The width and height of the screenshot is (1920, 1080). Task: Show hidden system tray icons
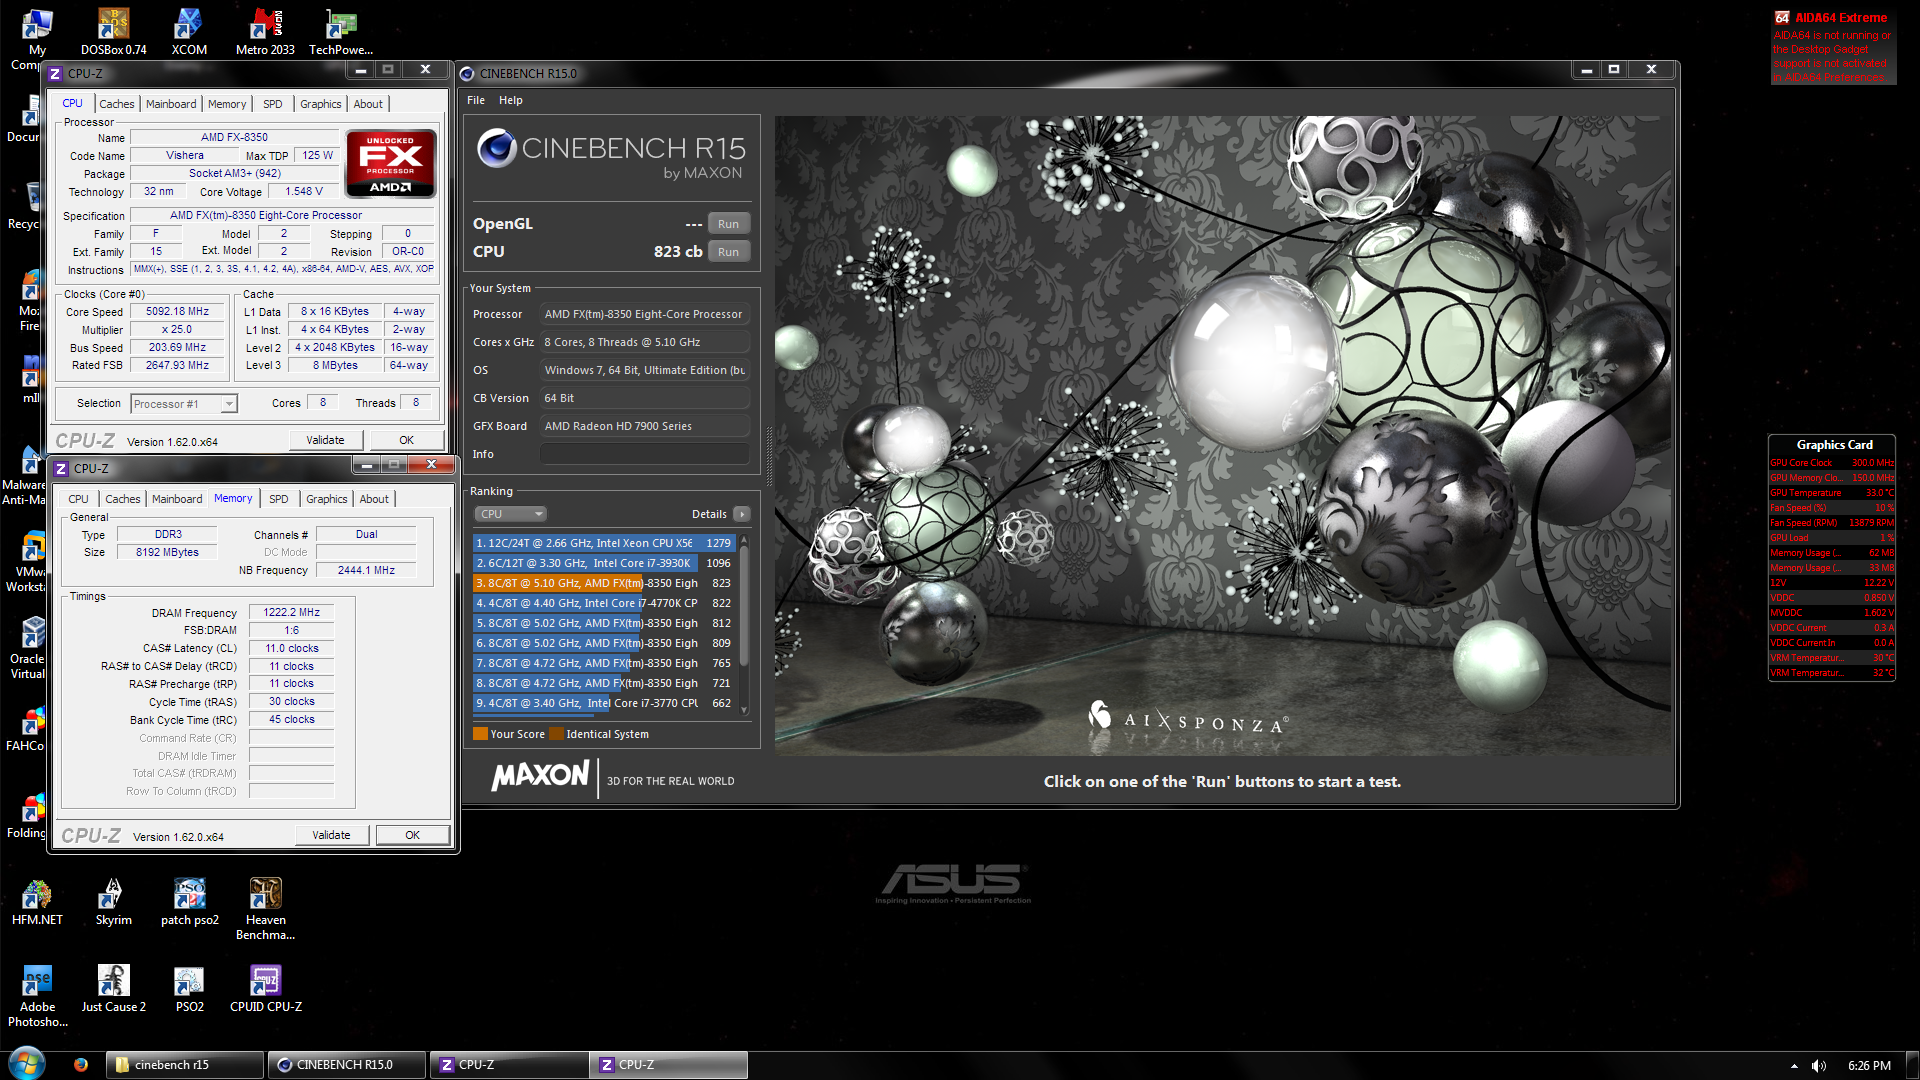tap(1794, 1066)
